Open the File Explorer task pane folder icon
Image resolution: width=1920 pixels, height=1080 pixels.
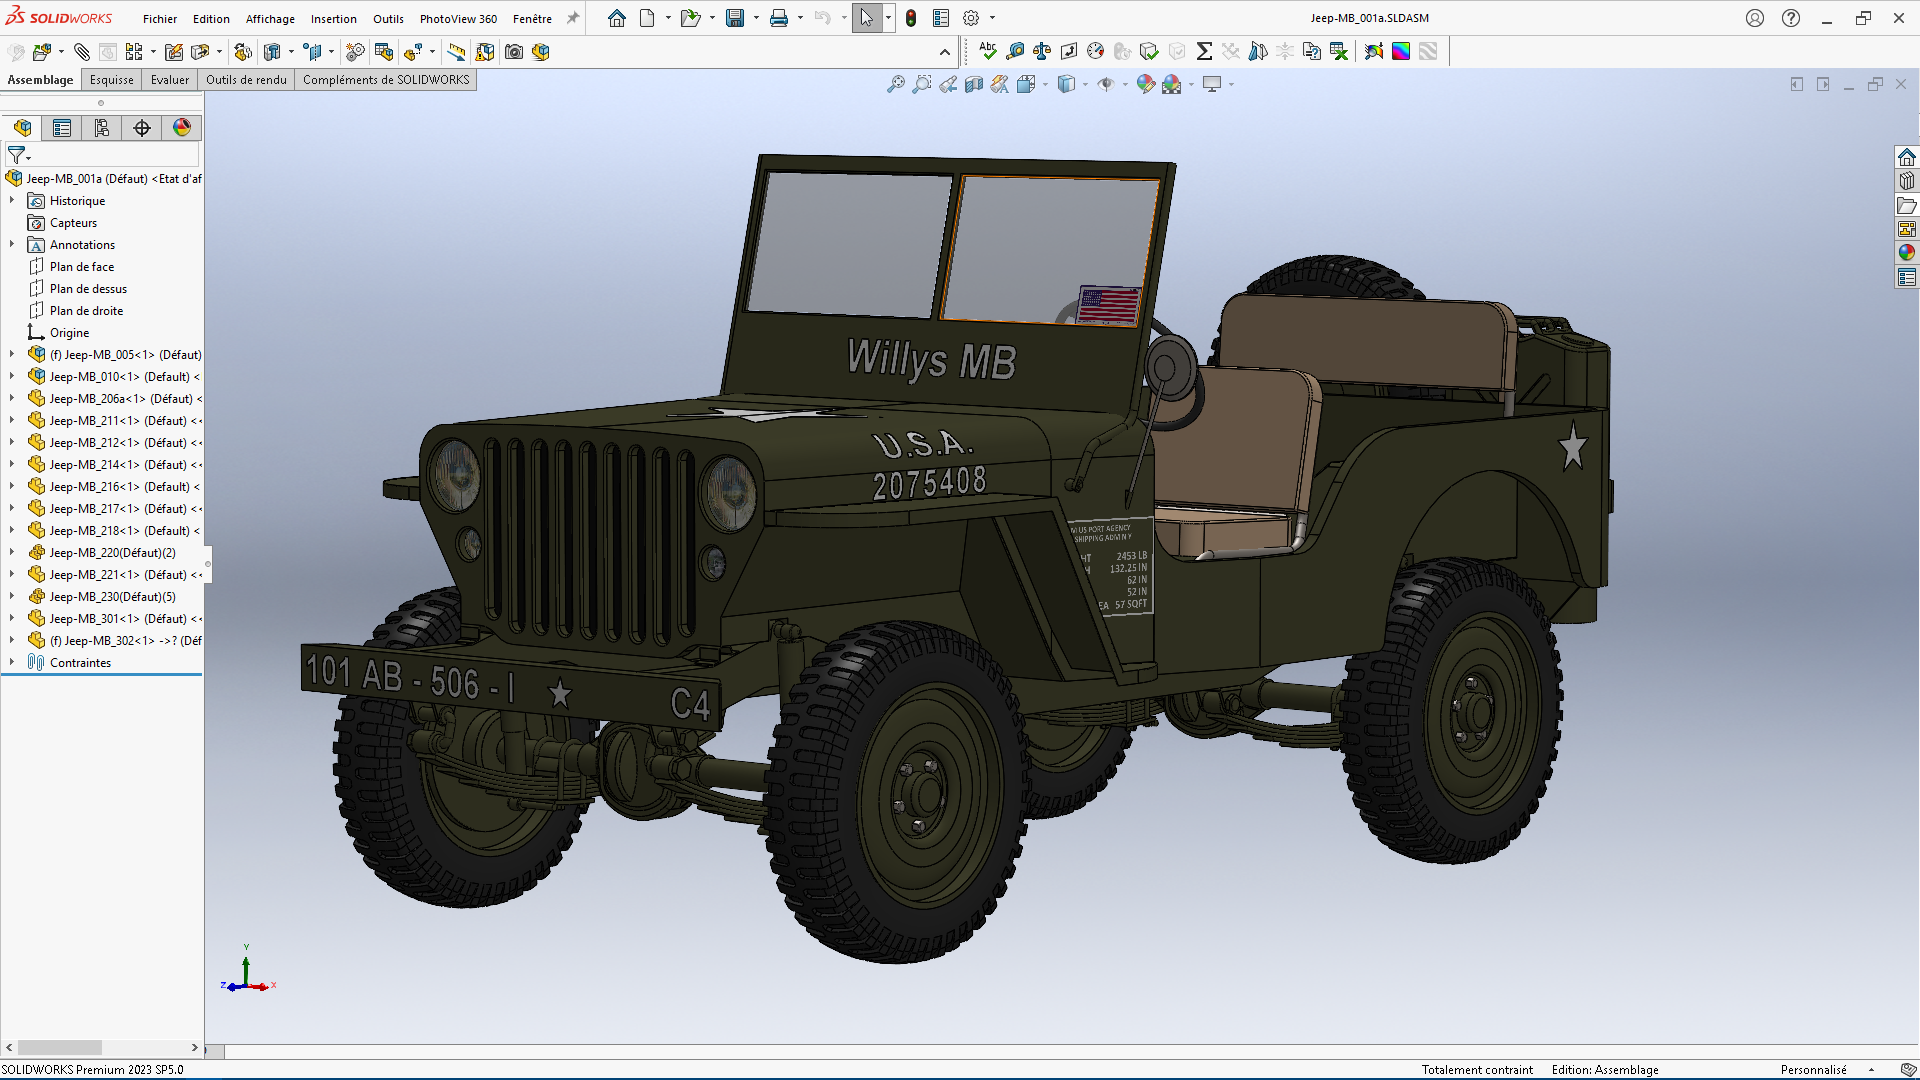pos(1907,205)
